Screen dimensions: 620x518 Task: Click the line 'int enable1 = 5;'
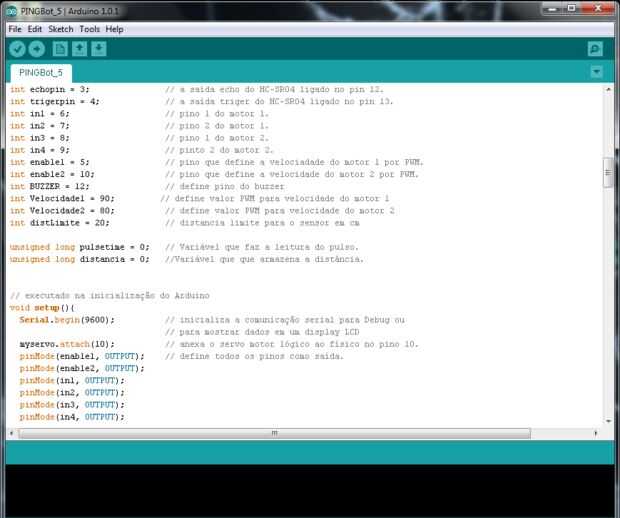point(50,162)
